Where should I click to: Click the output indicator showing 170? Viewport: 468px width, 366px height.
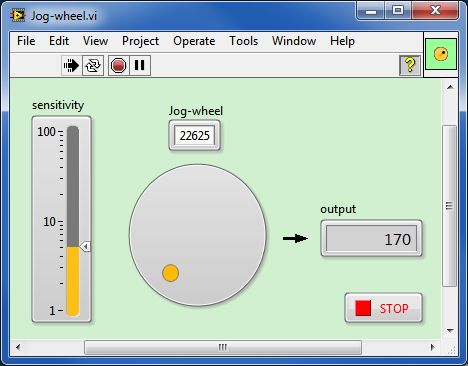click(x=372, y=239)
